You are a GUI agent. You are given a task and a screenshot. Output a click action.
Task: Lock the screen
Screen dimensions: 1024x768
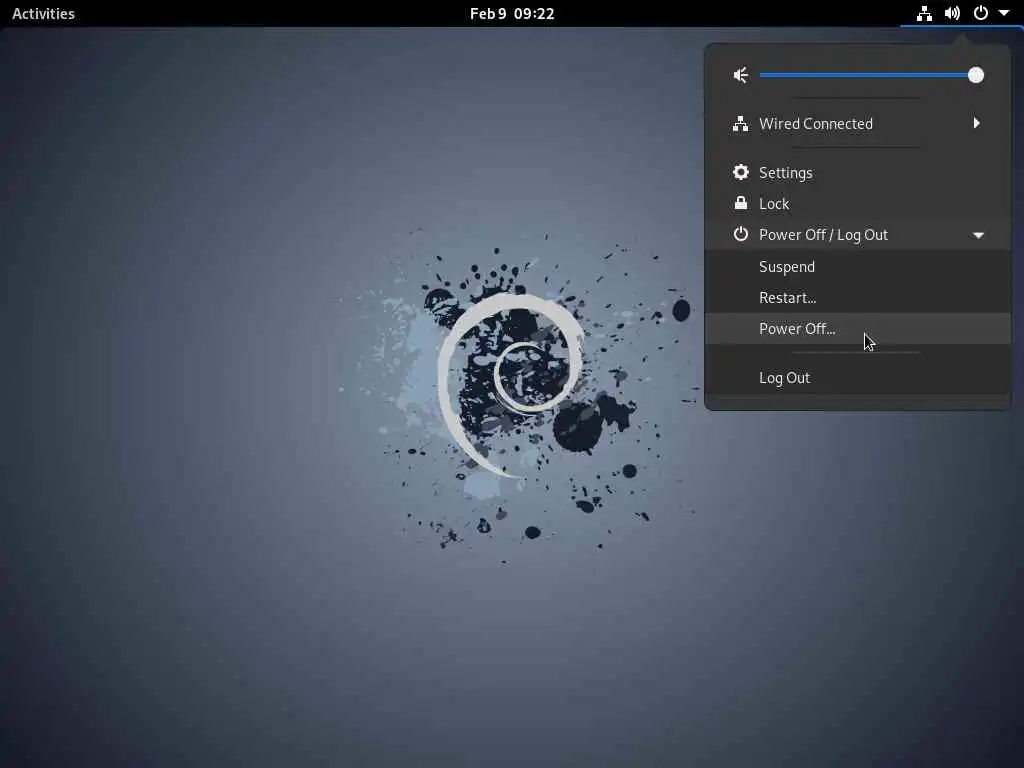857,204
